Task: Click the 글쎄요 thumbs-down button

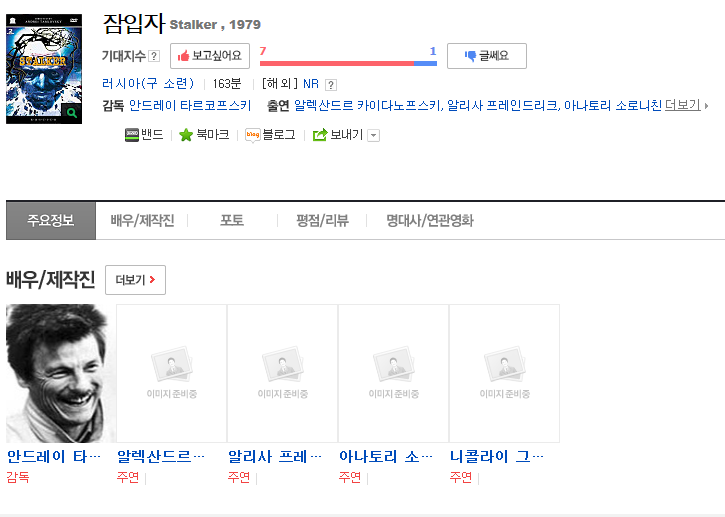Action: [x=486, y=56]
